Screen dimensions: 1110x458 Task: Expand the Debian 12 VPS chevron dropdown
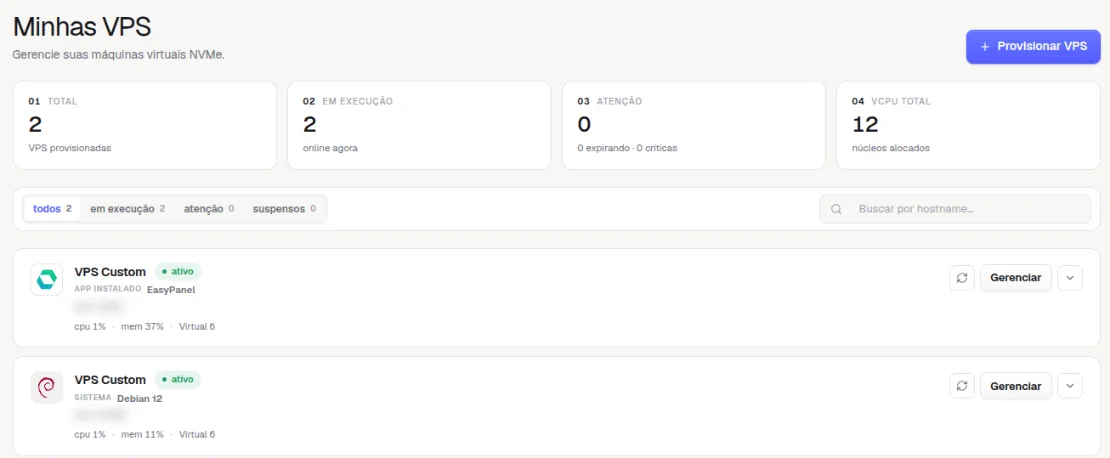1070,386
